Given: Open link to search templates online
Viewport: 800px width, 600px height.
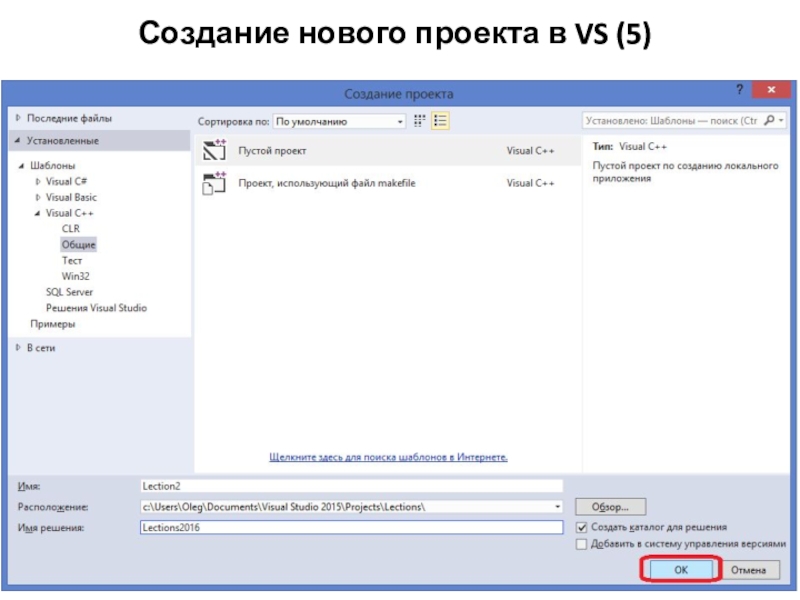Looking at the screenshot, I should [388, 457].
